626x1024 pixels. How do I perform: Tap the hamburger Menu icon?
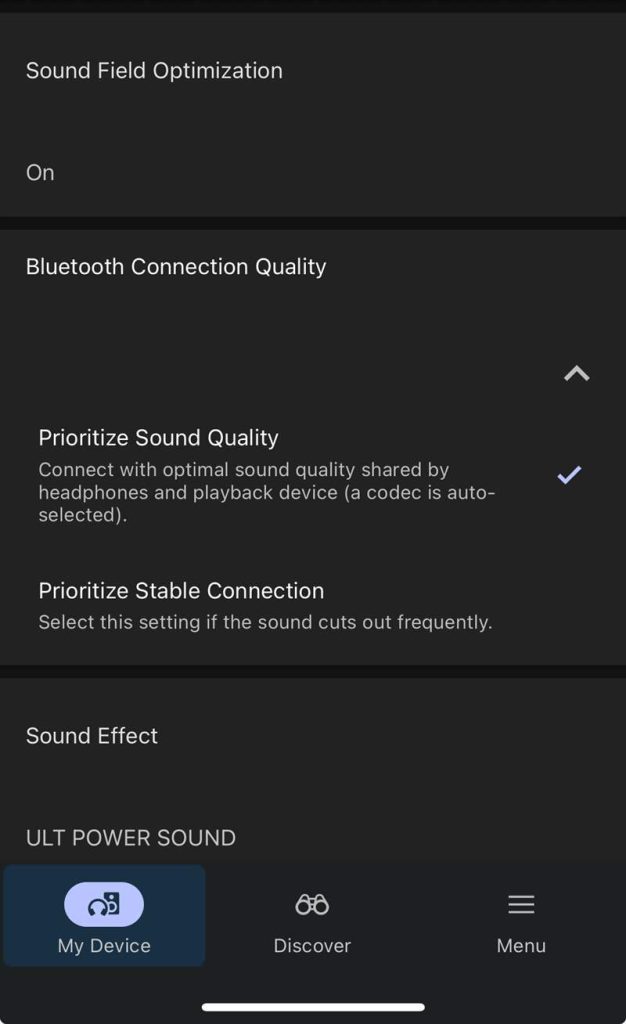(x=521, y=905)
